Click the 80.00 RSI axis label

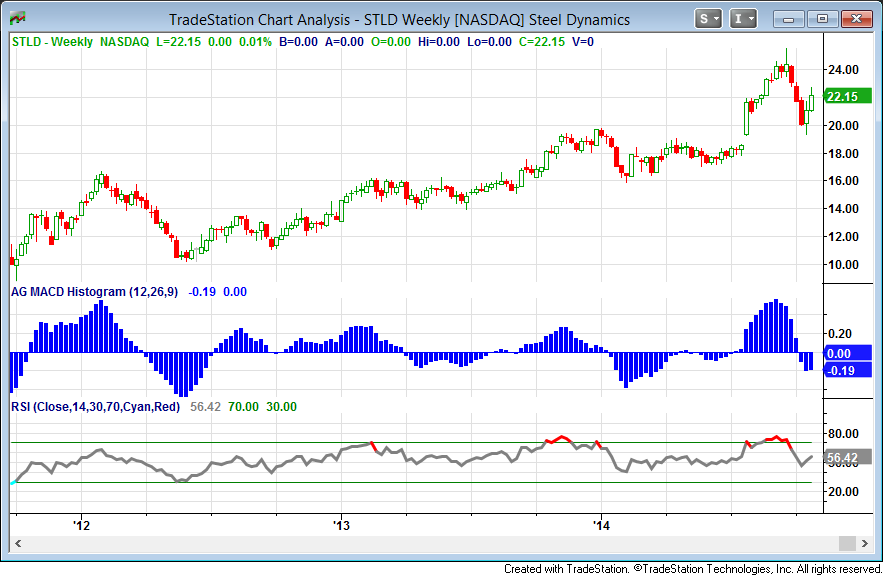point(843,434)
